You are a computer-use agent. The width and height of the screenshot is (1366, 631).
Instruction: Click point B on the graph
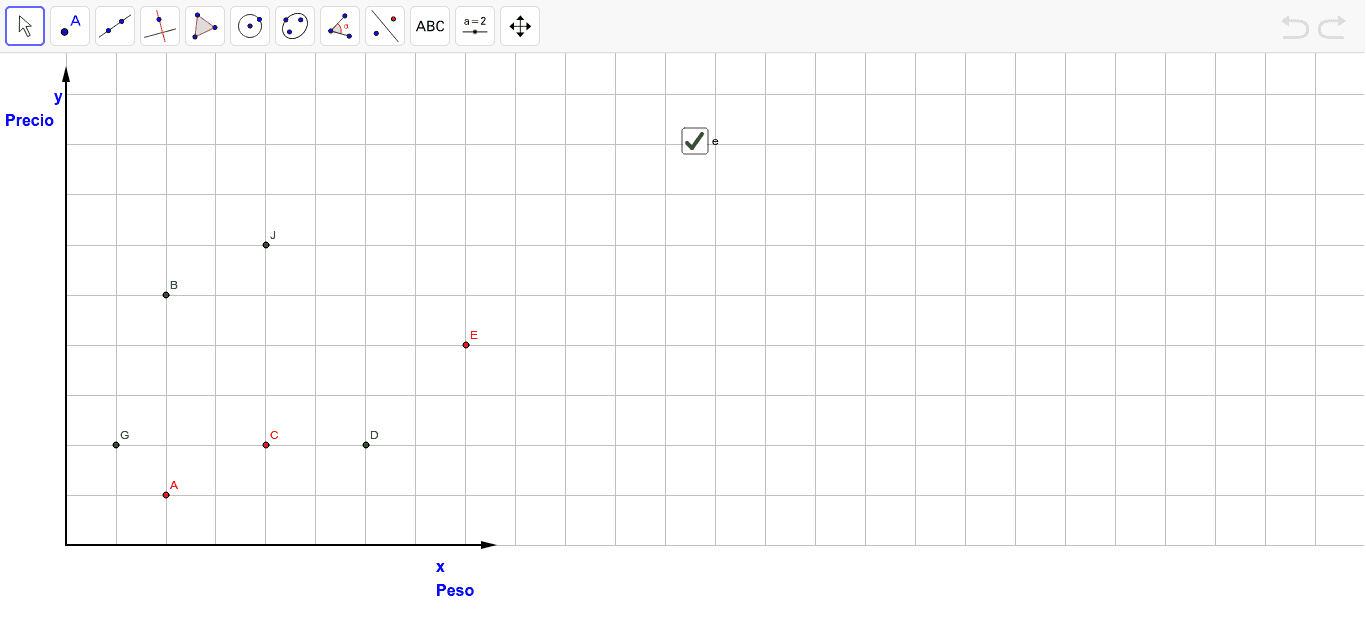coord(166,295)
